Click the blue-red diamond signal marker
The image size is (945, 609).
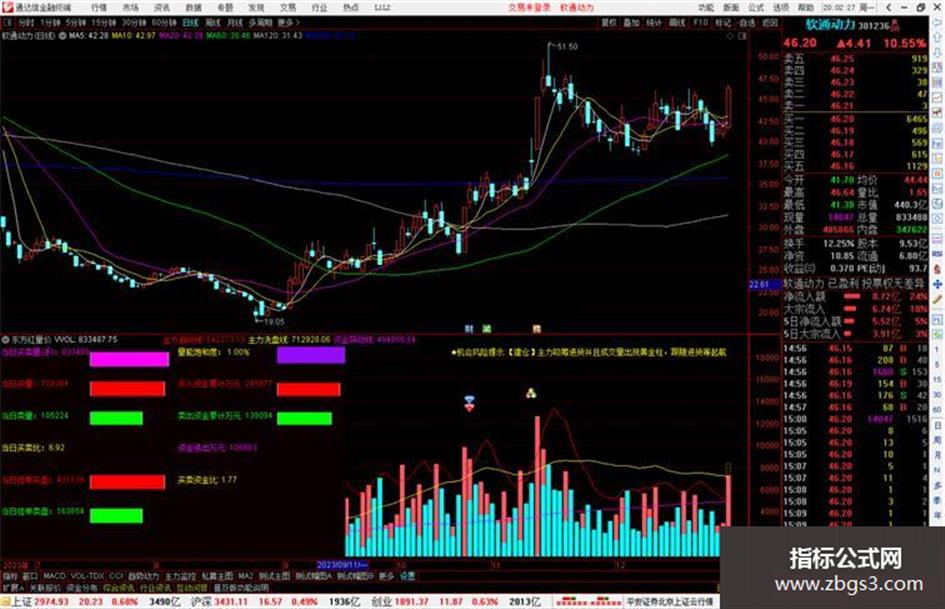469,403
